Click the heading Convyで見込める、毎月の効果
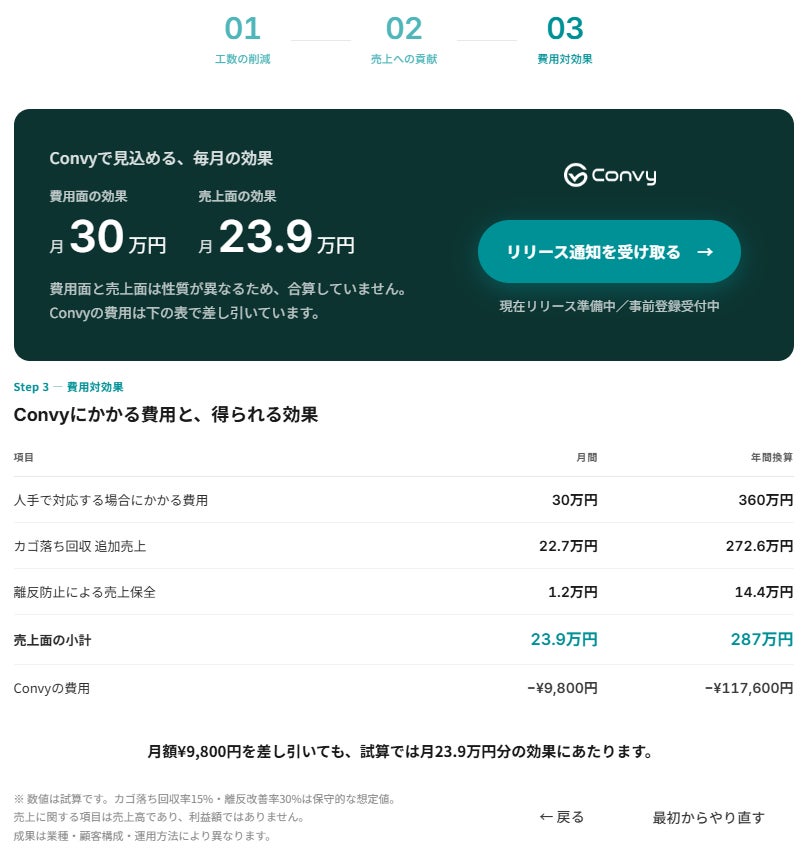Viewport: 811px width, 850px height. click(x=161, y=158)
